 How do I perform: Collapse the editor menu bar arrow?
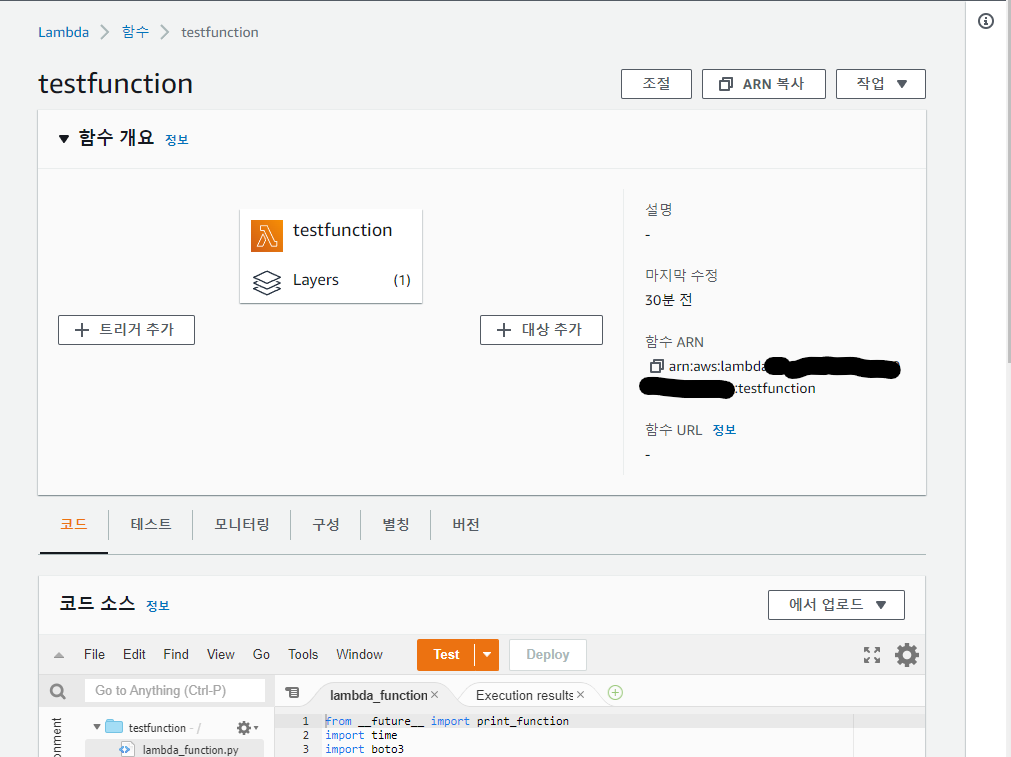click(x=59, y=655)
